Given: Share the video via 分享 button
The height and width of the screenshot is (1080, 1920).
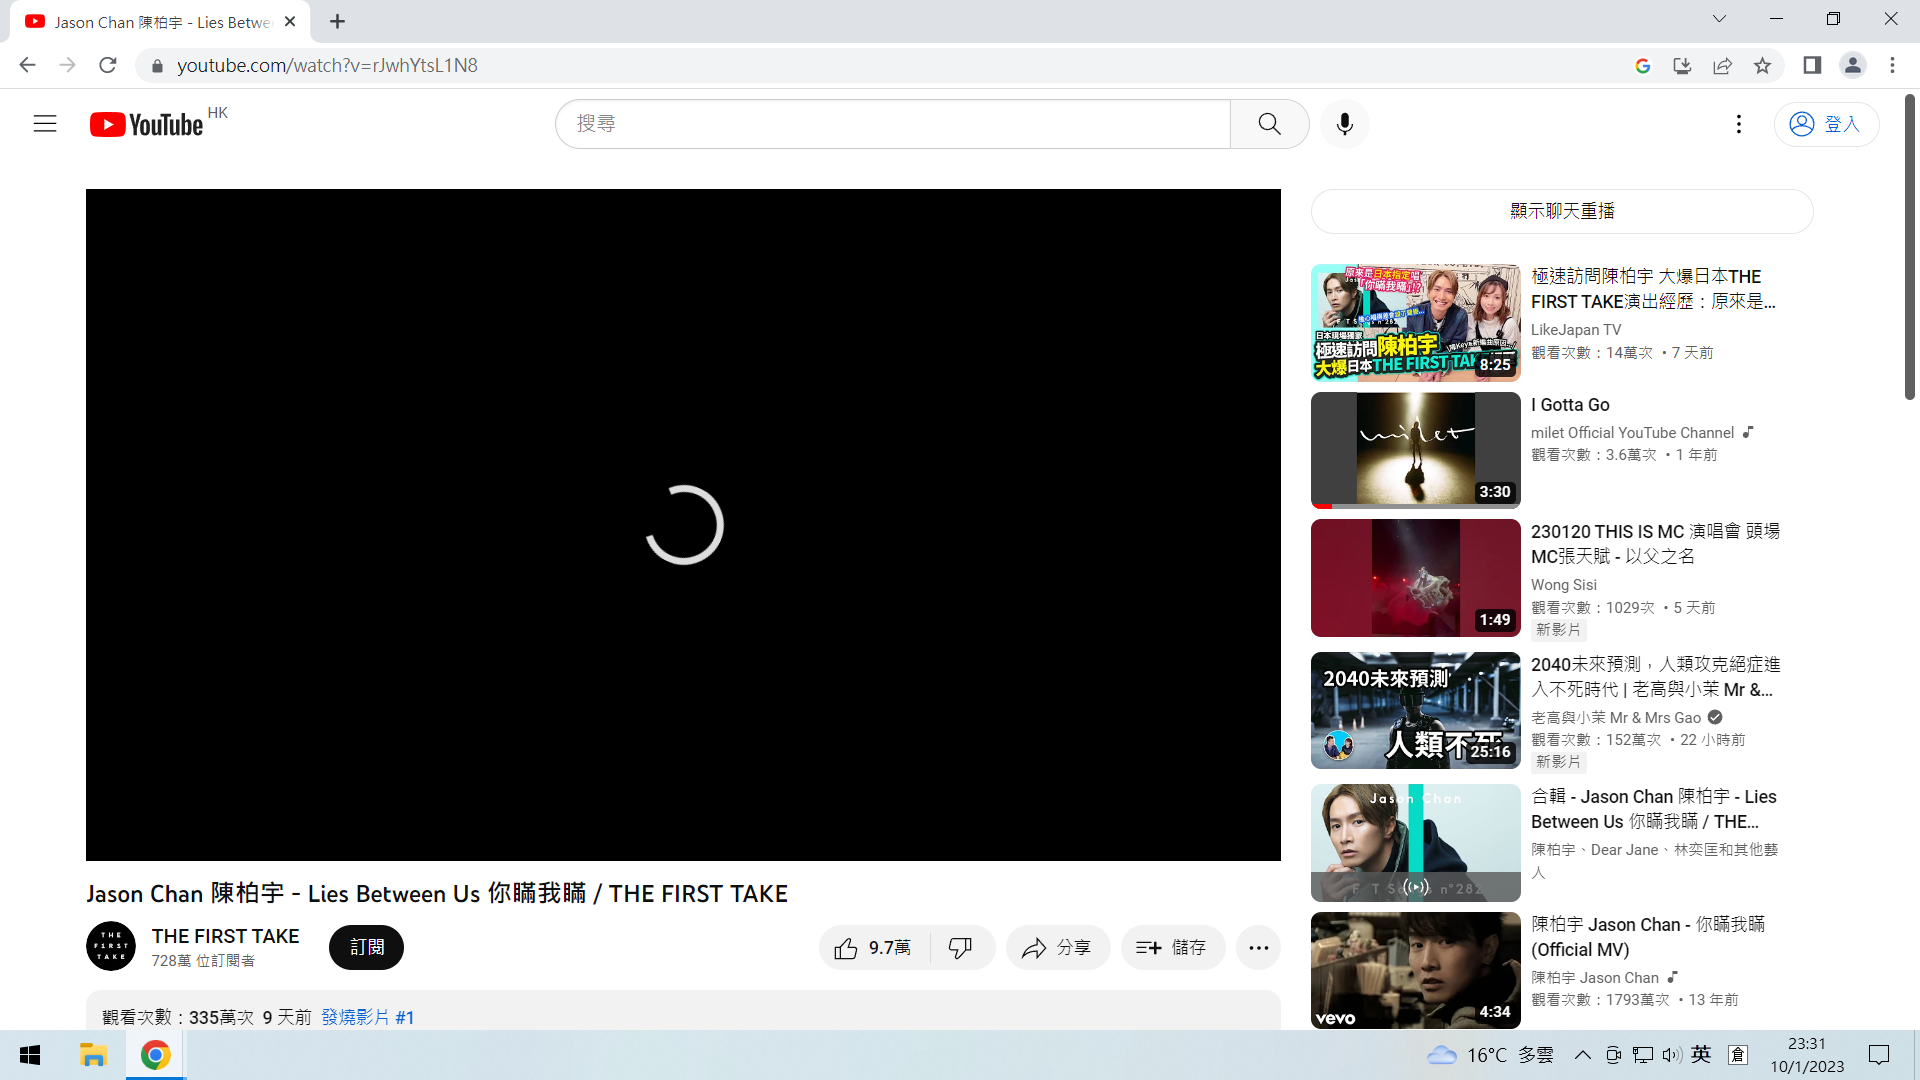Looking at the screenshot, I should pyautogui.click(x=1058, y=948).
